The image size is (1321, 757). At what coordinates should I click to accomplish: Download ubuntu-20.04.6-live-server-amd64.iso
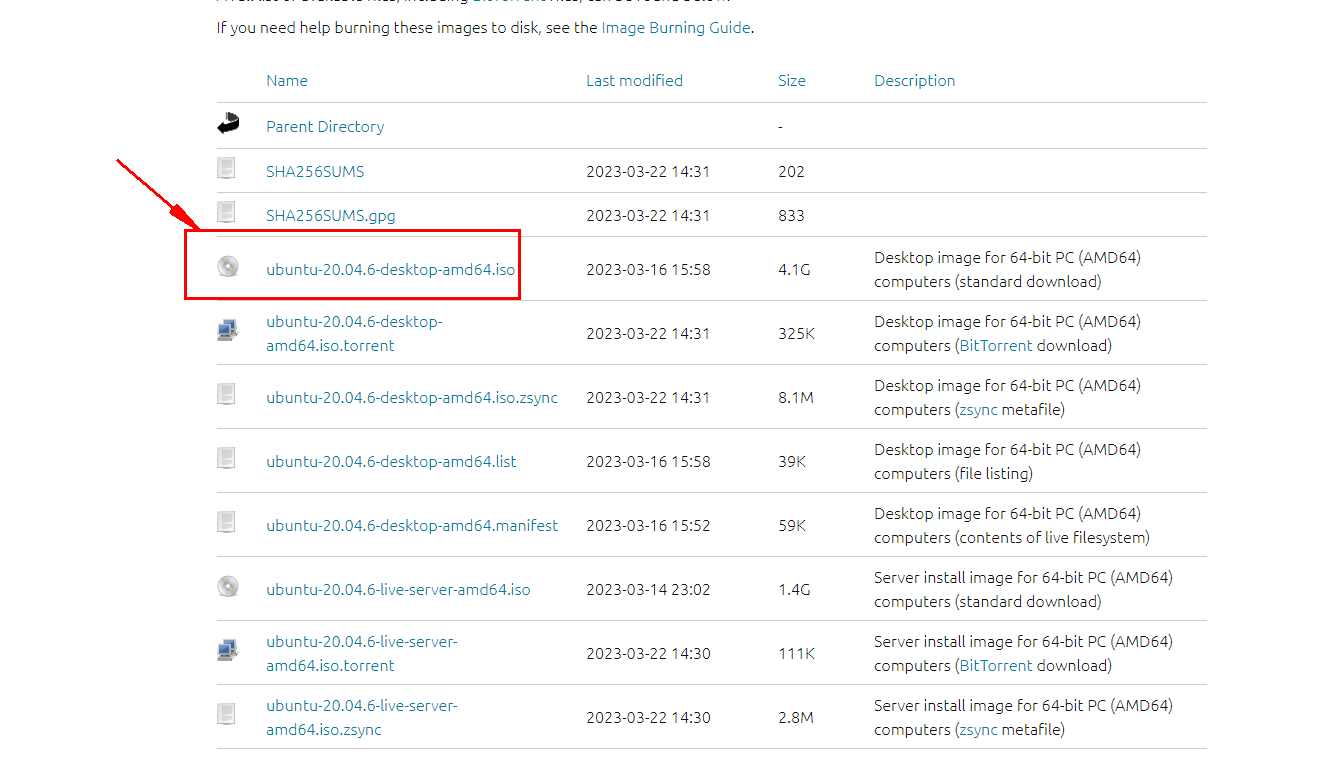pos(398,589)
